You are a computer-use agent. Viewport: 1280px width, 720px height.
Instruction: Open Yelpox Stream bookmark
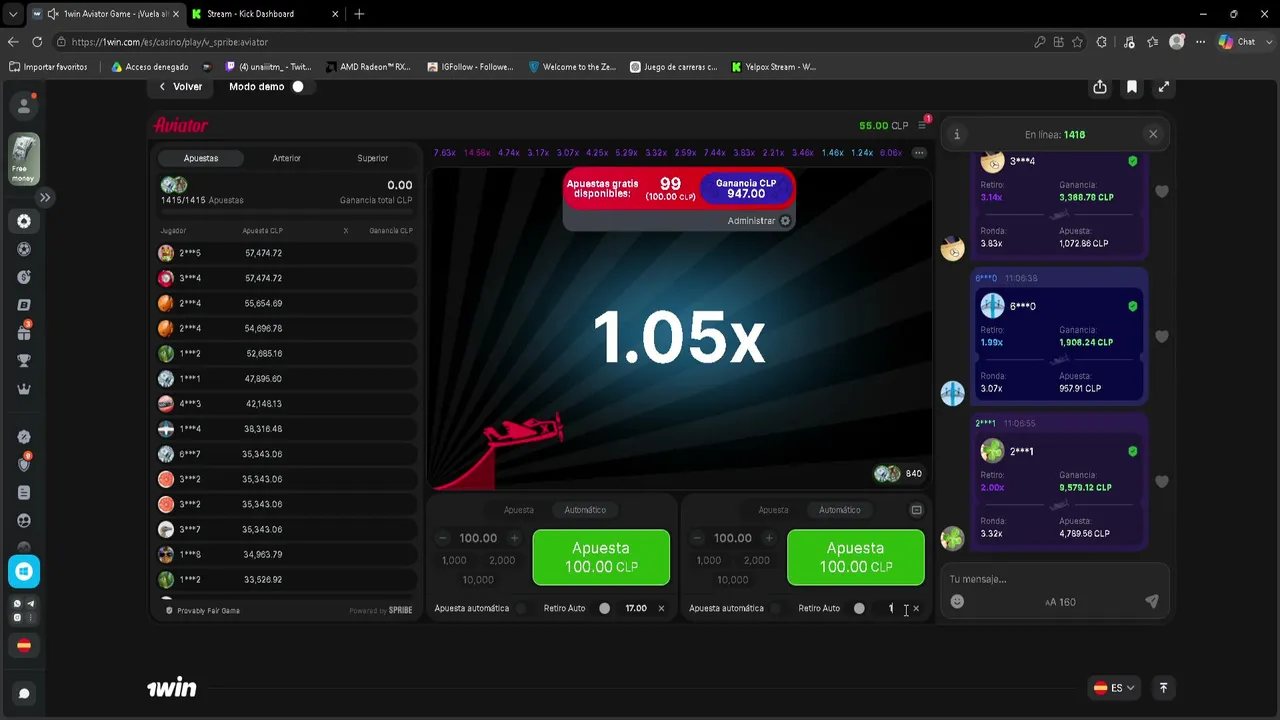[x=774, y=67]
